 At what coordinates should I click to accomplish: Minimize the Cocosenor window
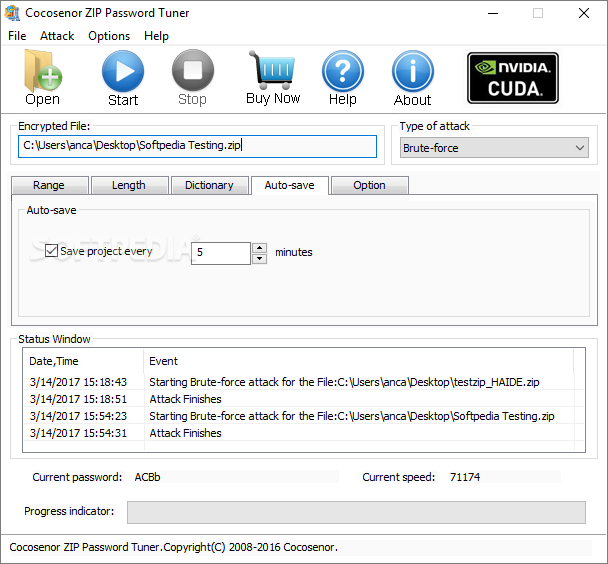point(493,13)
